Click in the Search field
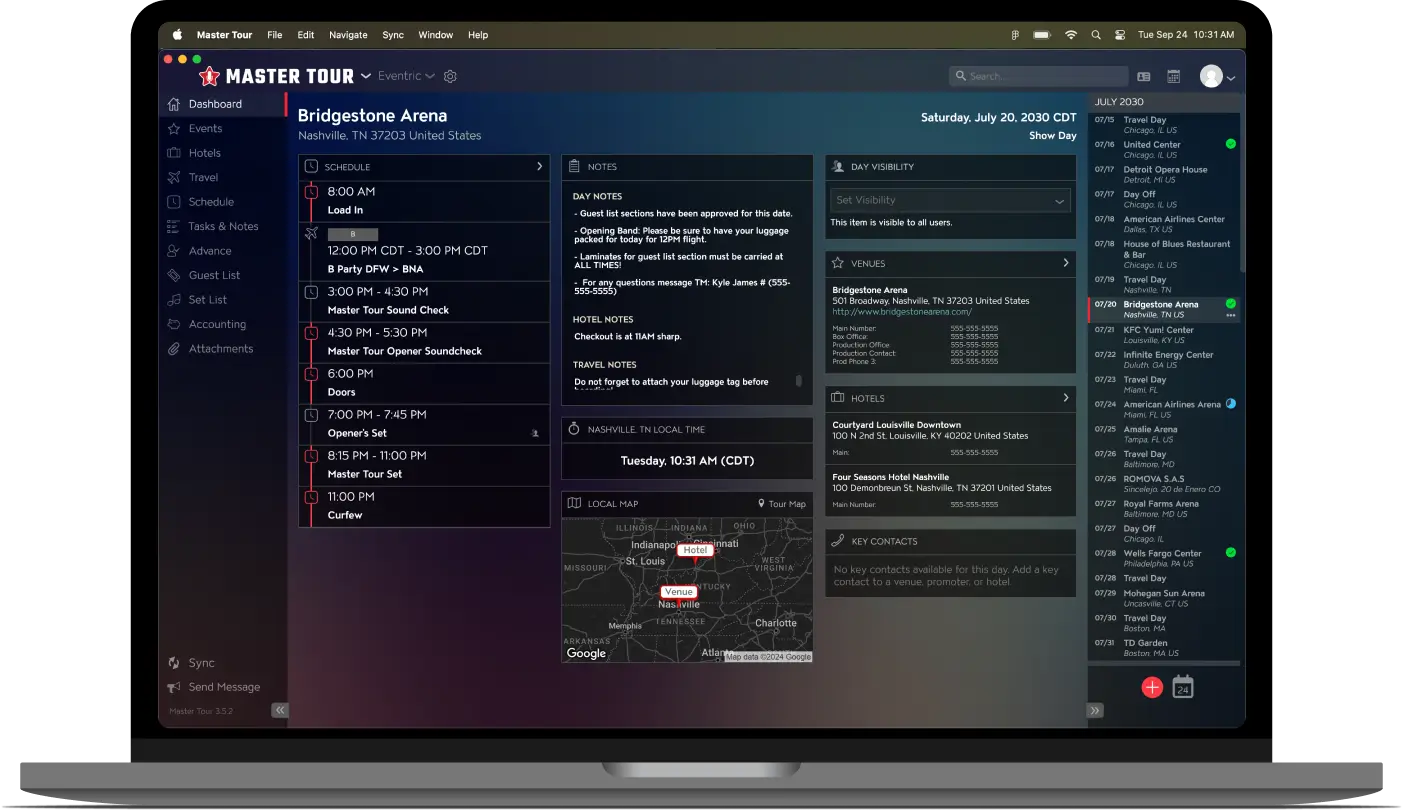The image size is (1403, 811). click(x=1038, y=76)
